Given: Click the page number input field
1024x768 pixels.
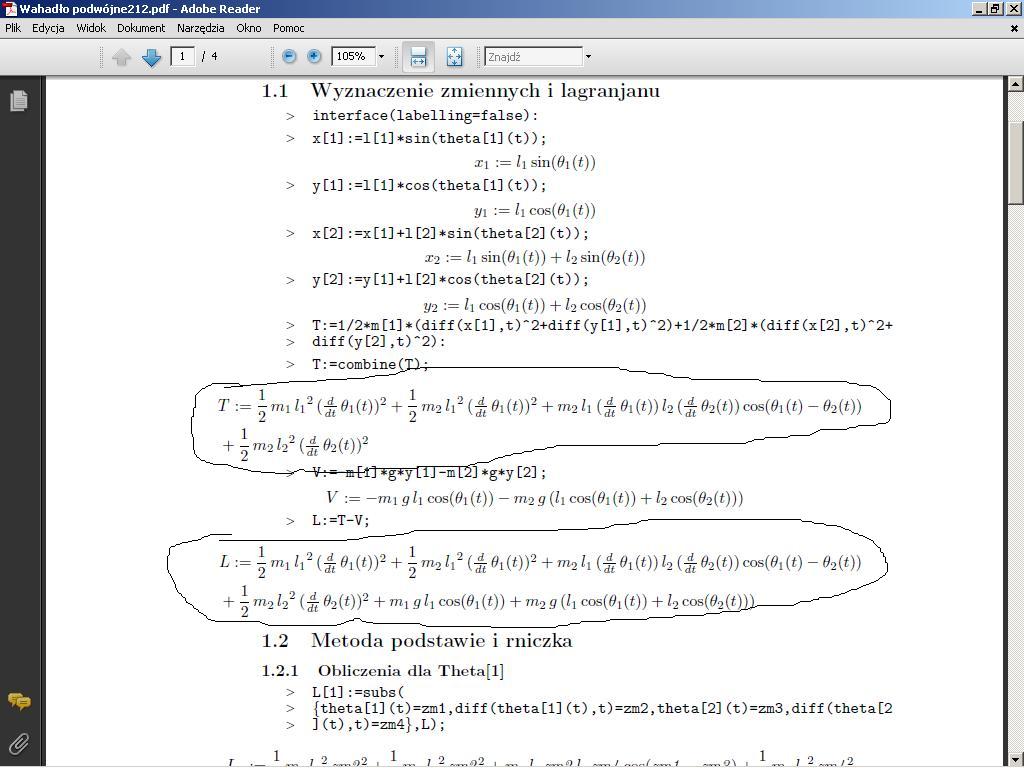Looking at the screenshot, I should [x=183, y=57].
